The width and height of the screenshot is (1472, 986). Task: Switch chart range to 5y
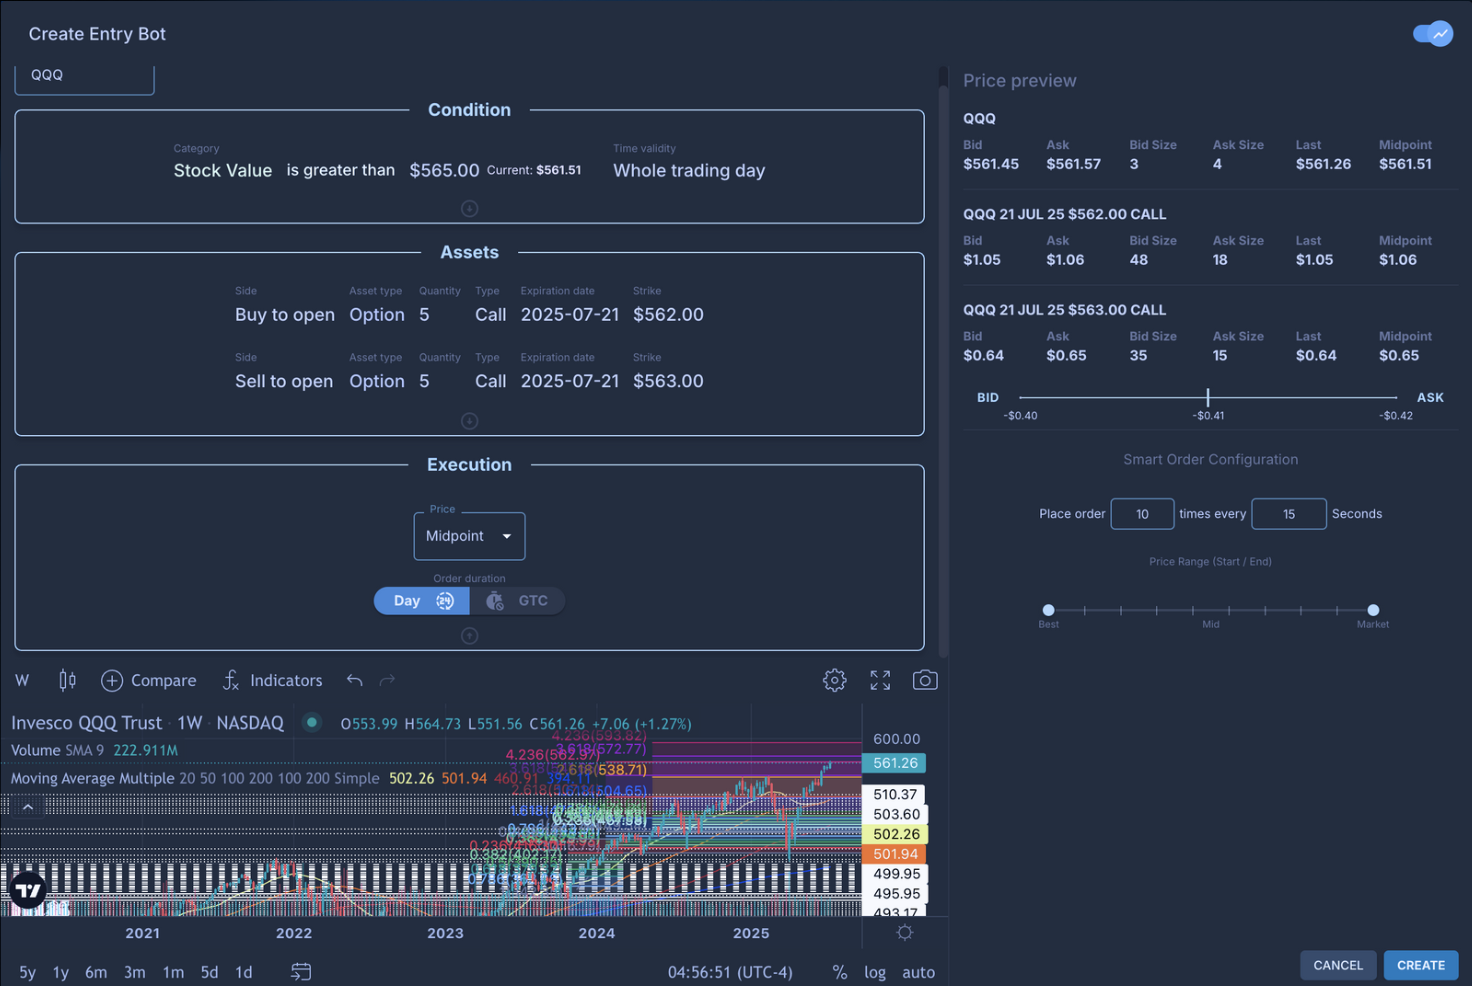(27, 971)
